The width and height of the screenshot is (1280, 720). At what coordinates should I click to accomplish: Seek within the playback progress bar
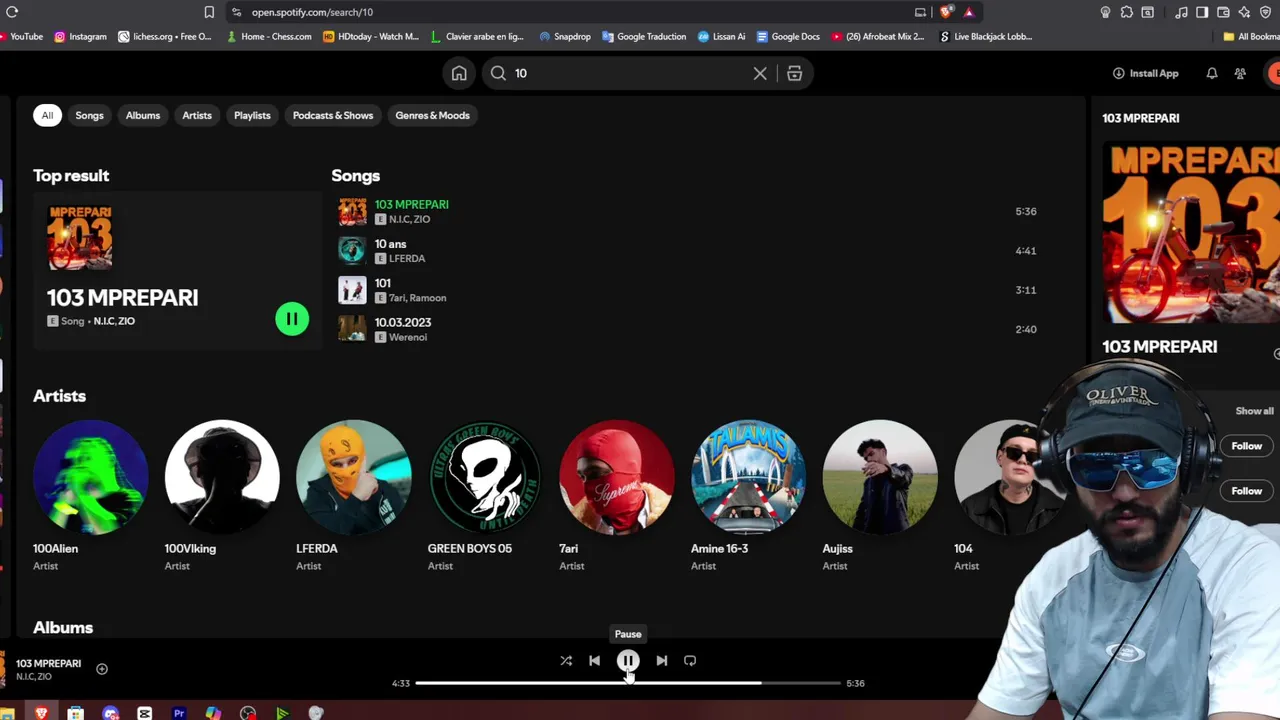pos(628,683)
